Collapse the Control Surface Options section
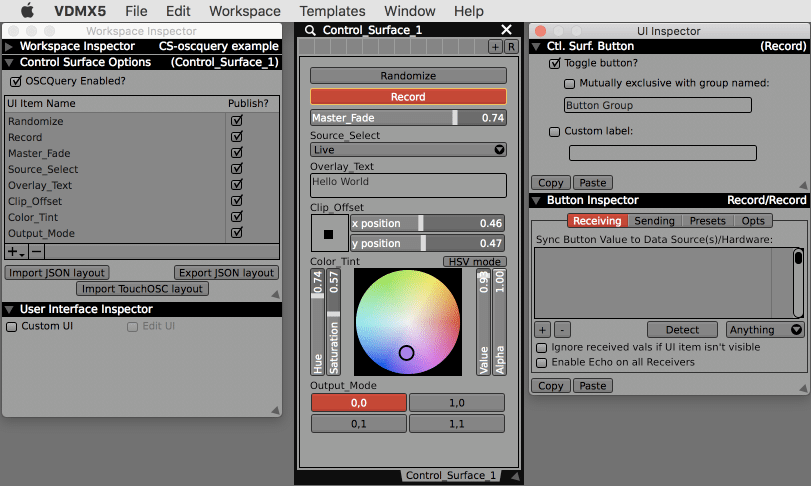This screenshot has height=486, width=811. pyautogui.click(x=9, y=63)
